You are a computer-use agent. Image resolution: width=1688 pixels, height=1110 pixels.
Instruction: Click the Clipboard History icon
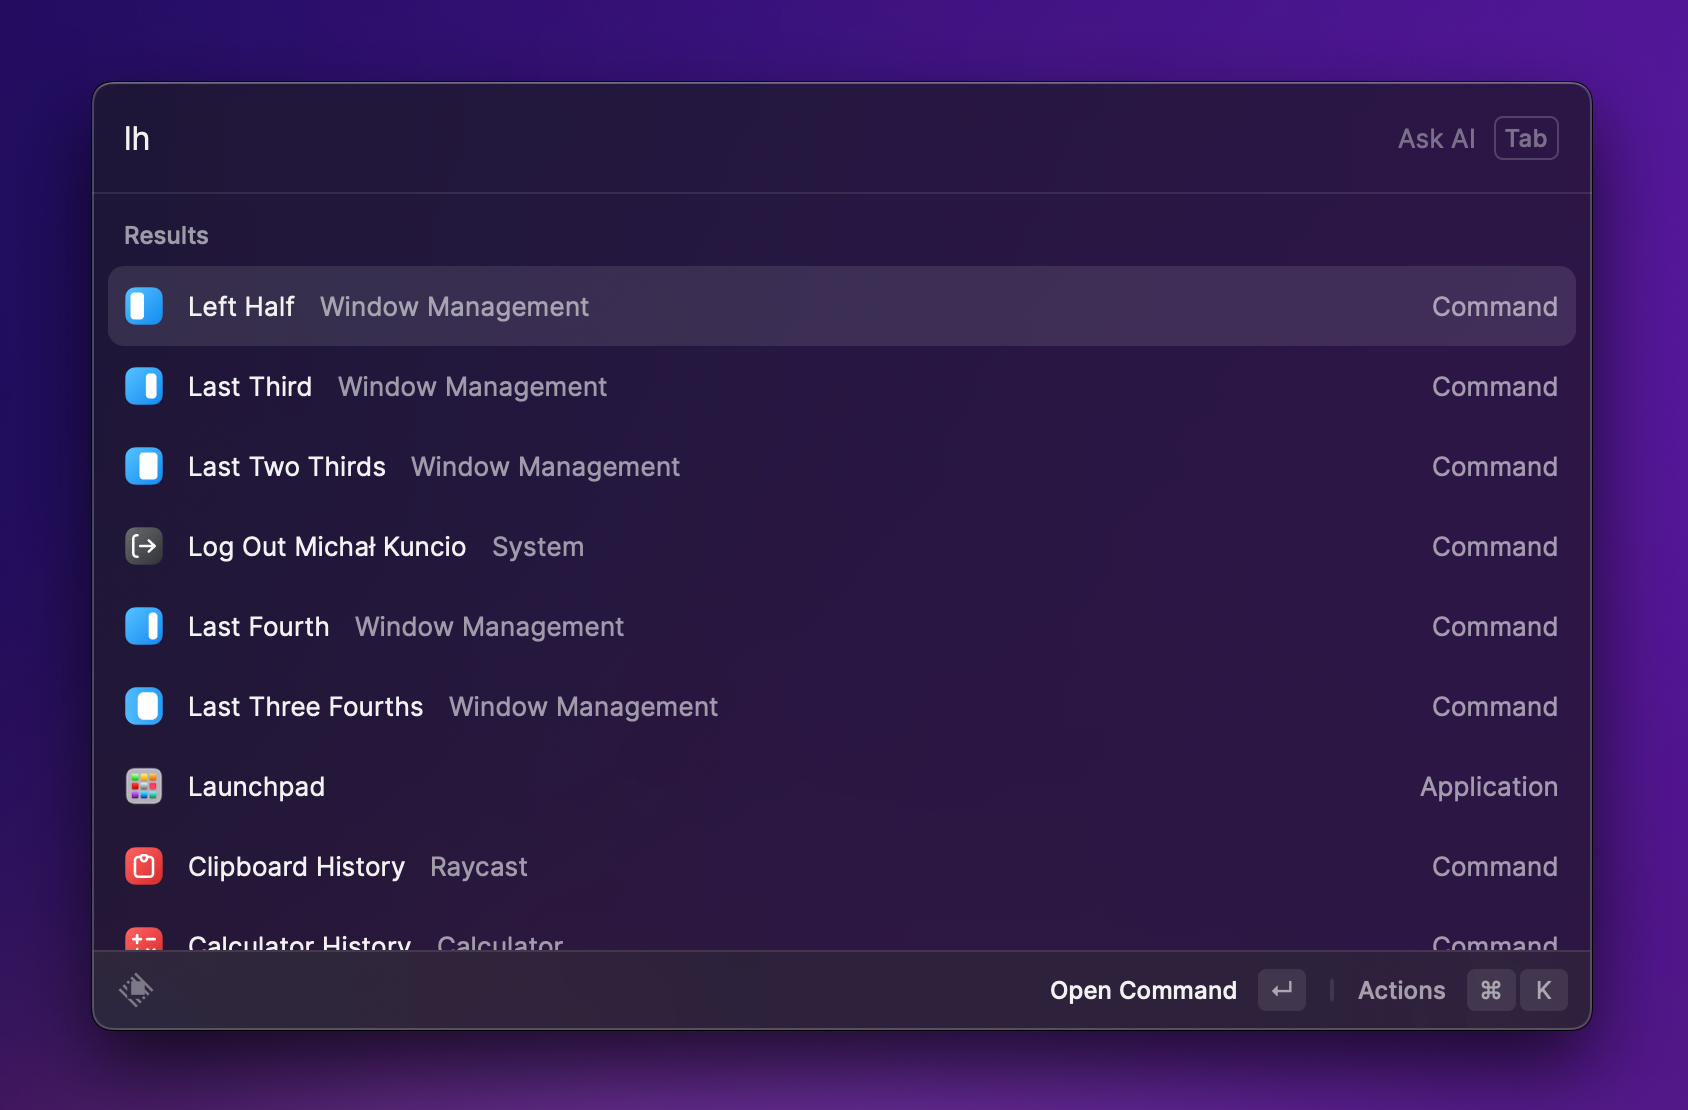click(144, 866)
